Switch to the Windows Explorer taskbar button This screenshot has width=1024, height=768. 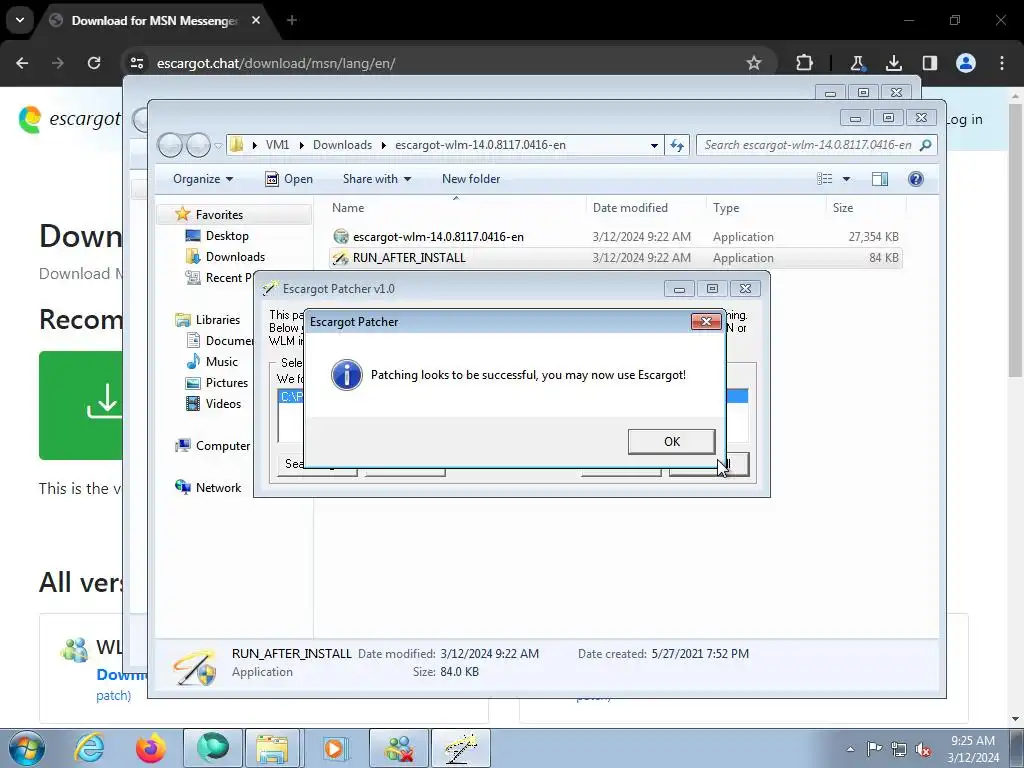pos(273,748)
